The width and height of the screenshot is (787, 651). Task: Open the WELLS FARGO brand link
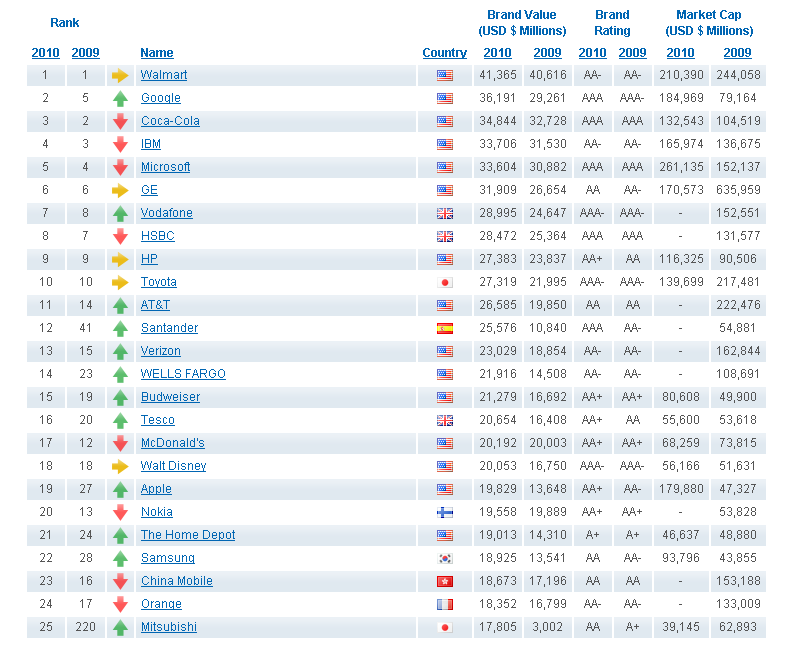click(x=183, y=374)
